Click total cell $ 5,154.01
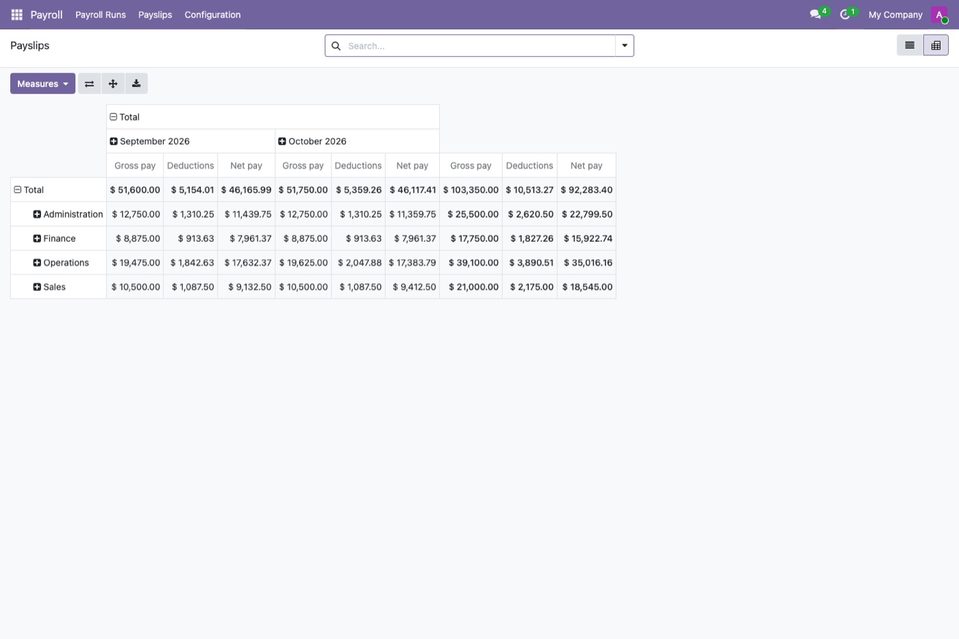 point(191,190)
